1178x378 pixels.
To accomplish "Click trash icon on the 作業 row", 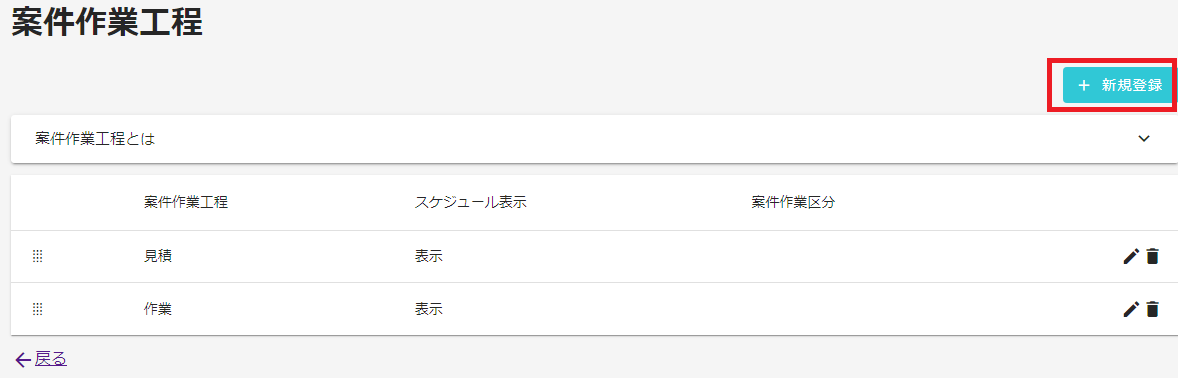I will pyautogui.click(x=1152, y=309).
